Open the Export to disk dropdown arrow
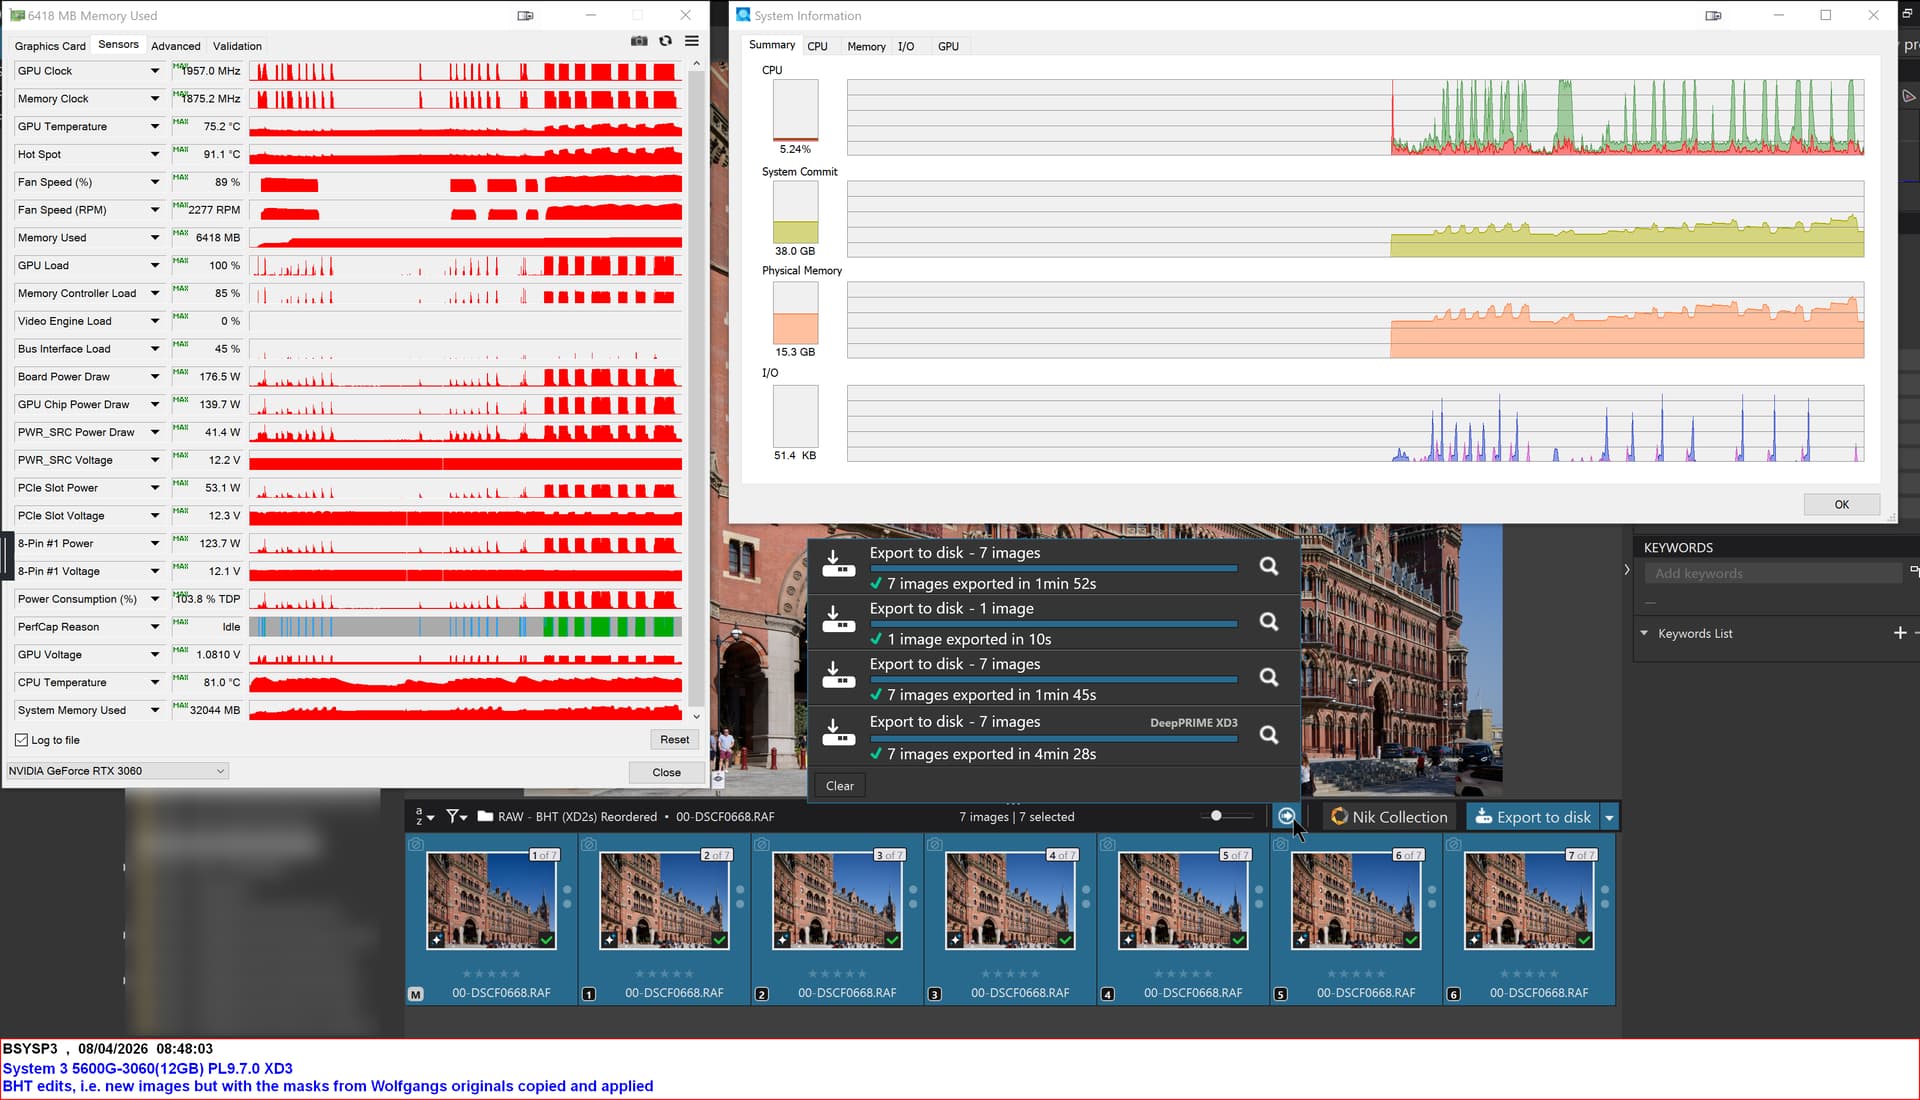This screenshot has width=1920, height=1100. tap(1609, 817)
